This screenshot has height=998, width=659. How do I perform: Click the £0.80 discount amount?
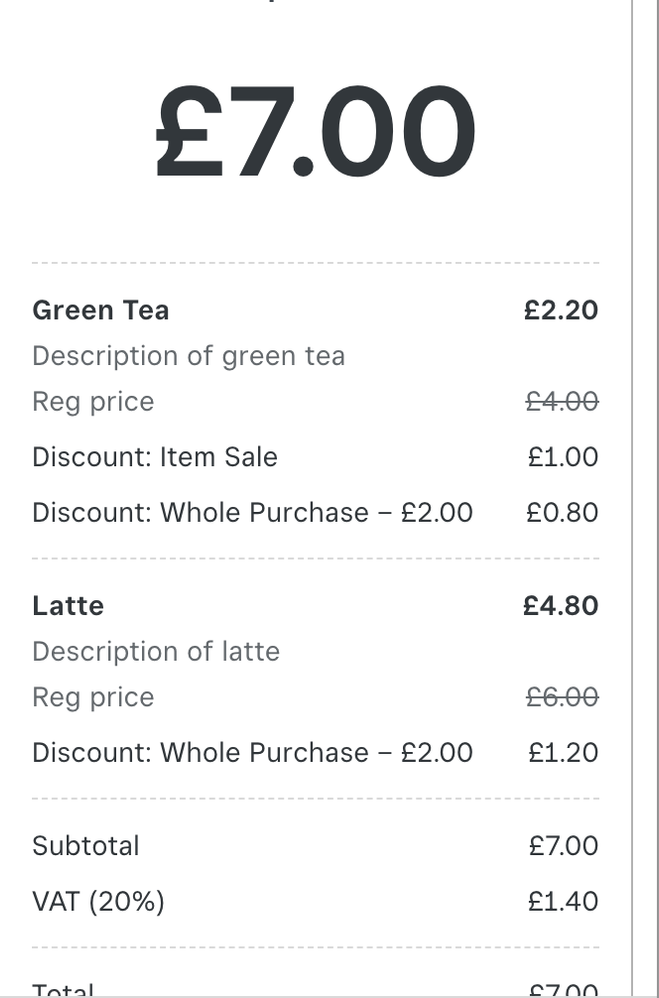click(562, 513)
